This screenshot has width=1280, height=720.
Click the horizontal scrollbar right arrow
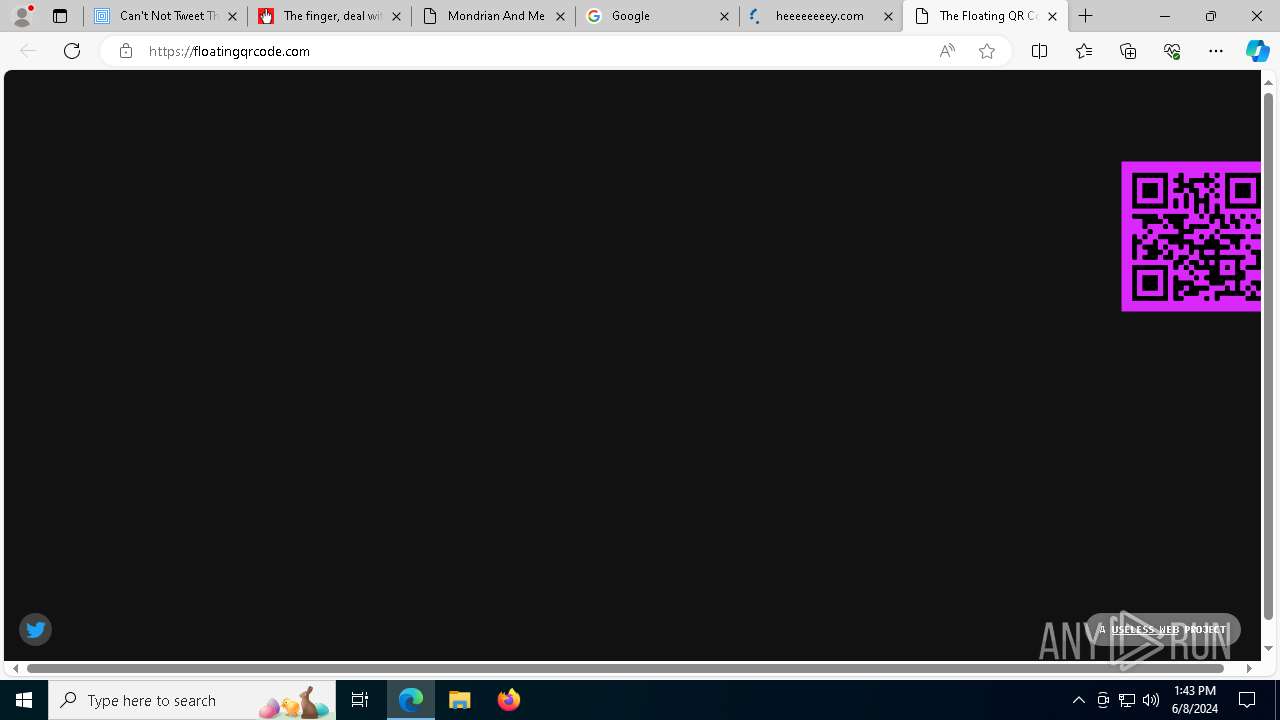click(x=1249, y=668)
